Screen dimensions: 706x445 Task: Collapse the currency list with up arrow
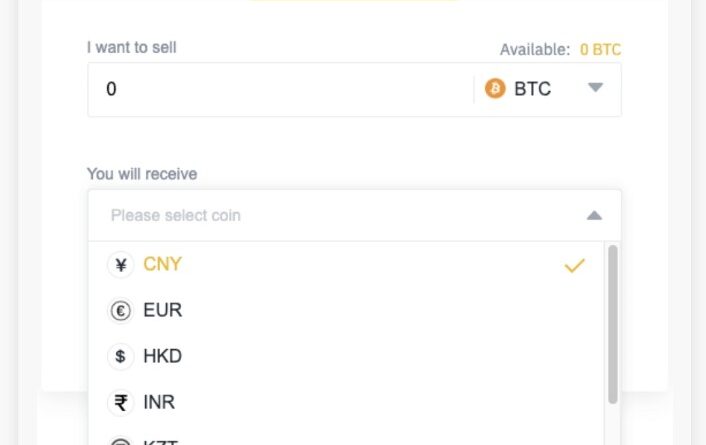[594, 216]
